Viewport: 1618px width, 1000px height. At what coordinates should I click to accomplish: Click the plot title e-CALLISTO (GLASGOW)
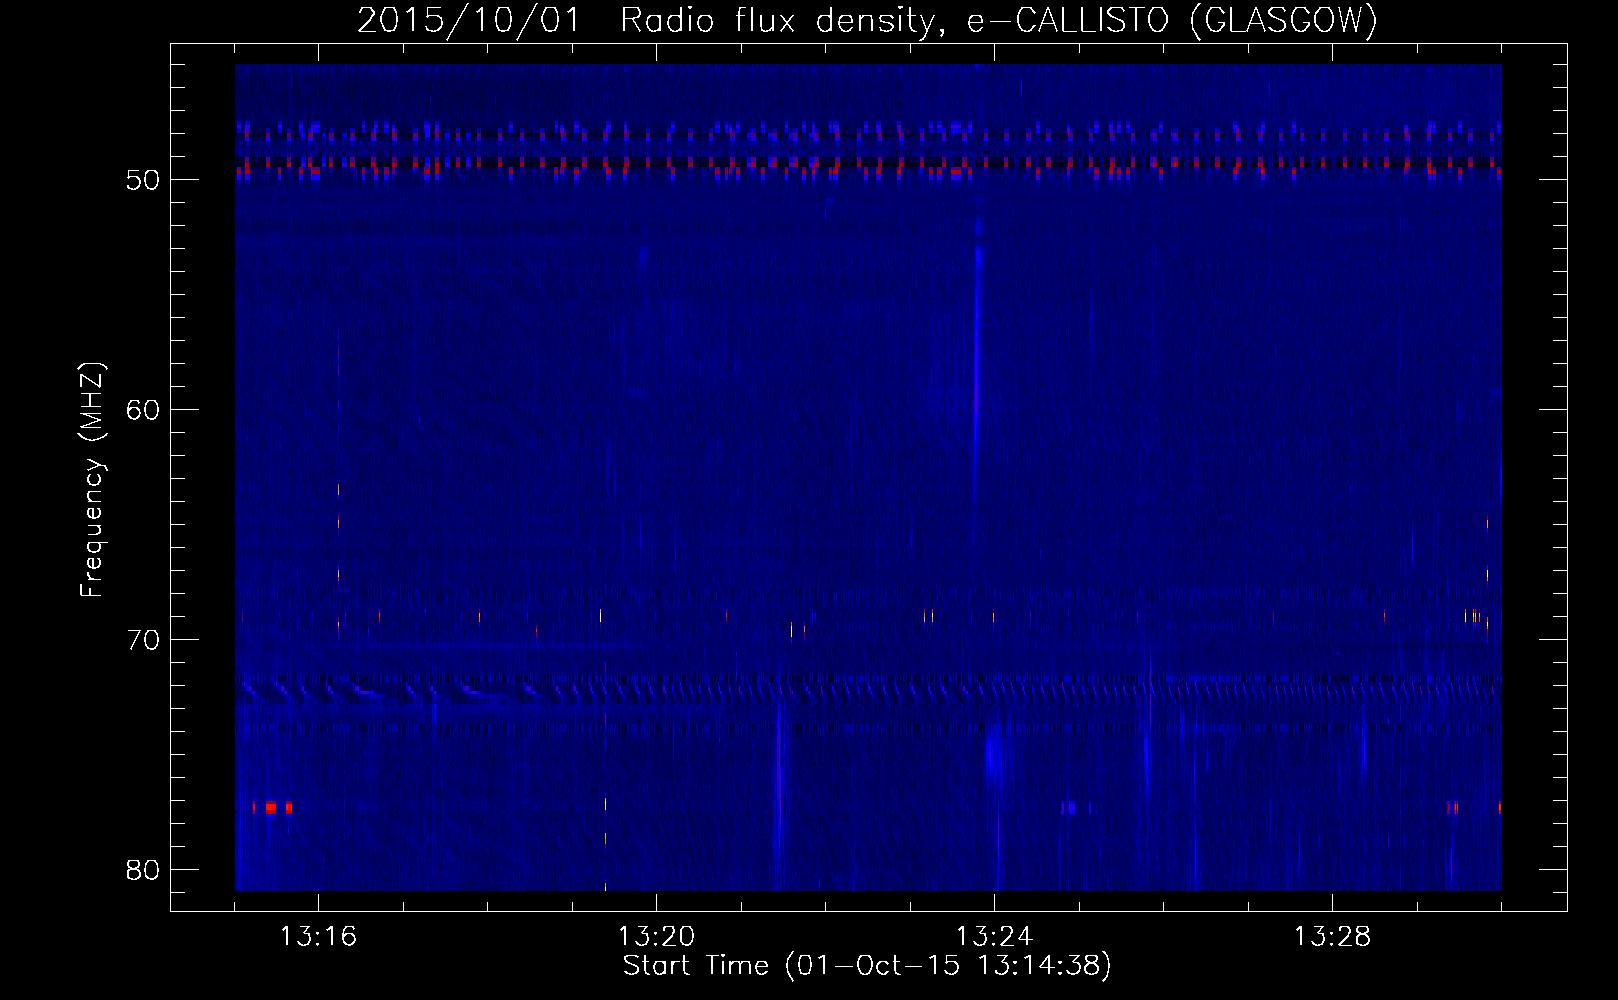(1174, 21)
